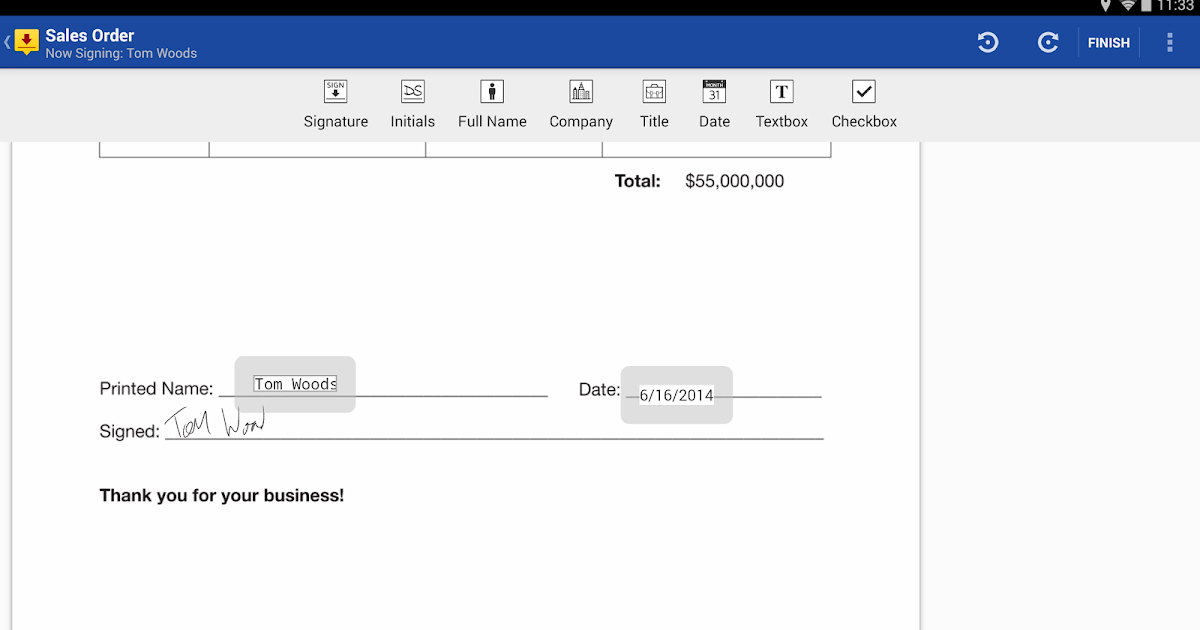Image resolution: width=1200 pixels, height=630 pixels.
Task: Tap the $55,000,000 total value
Action: tap(735, 181)
